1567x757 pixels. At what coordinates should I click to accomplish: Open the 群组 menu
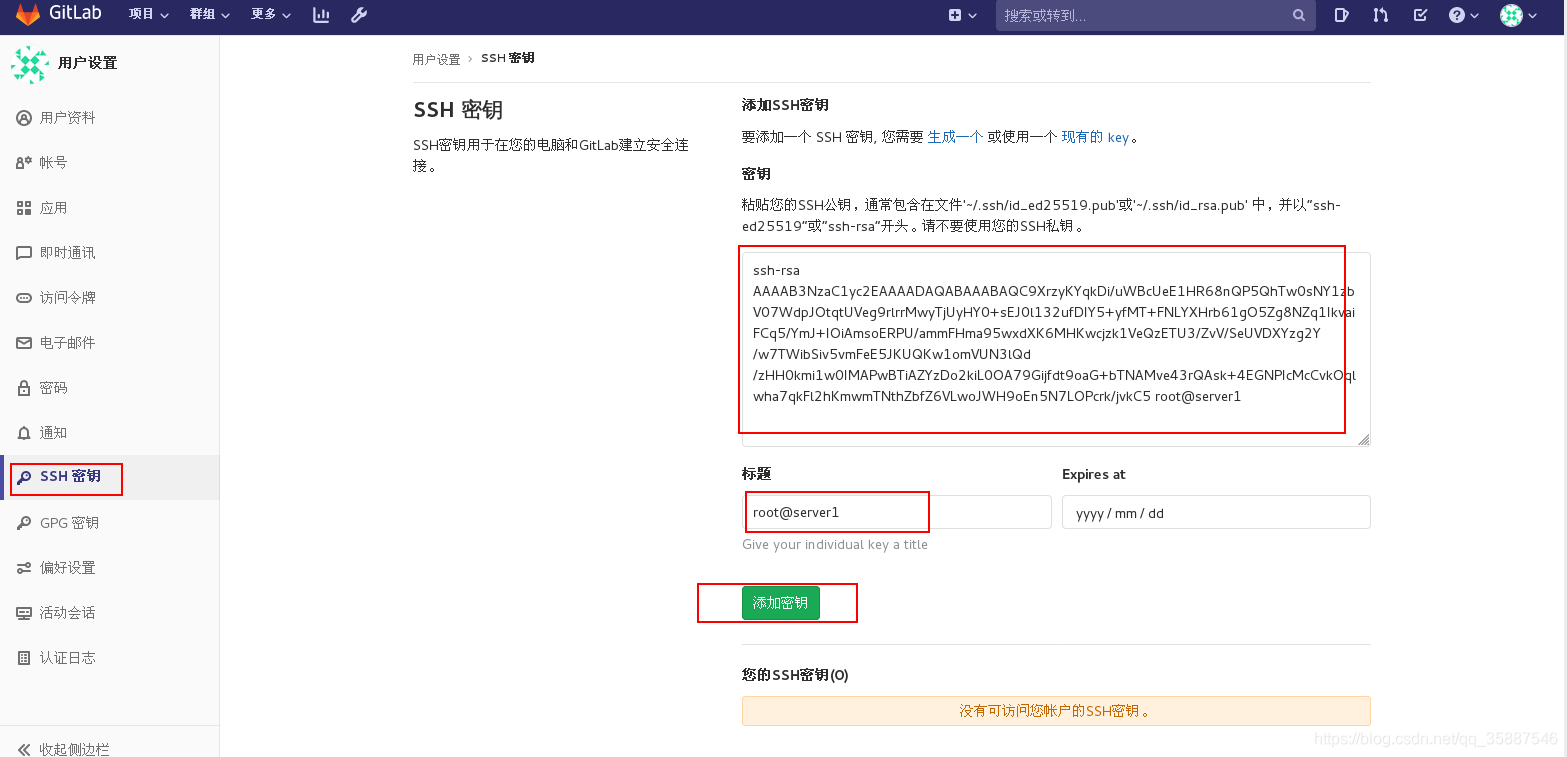[208, 14]
